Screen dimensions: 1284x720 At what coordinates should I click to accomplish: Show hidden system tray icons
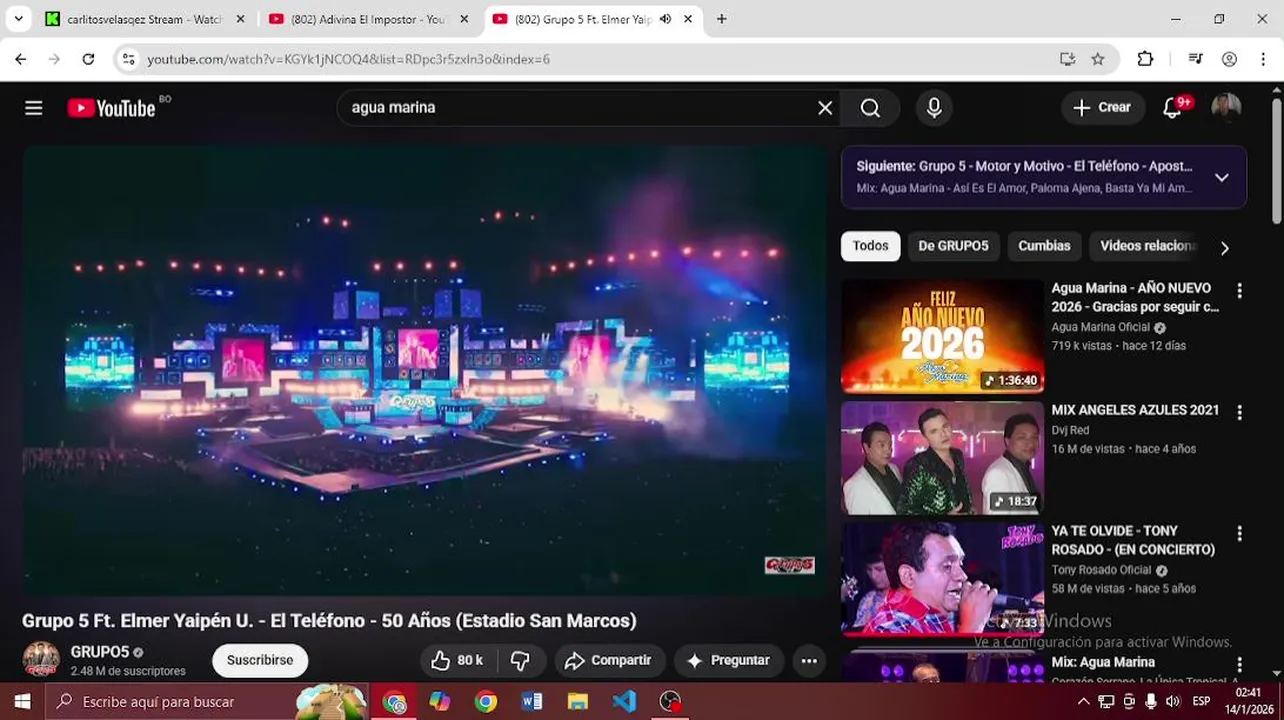pyautogui.click(x=1083, y=702)
